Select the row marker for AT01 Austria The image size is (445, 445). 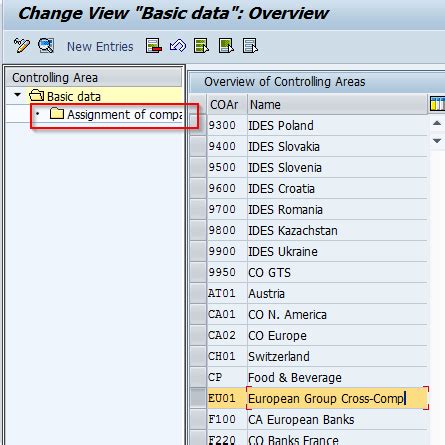click(x=198, y=294)
